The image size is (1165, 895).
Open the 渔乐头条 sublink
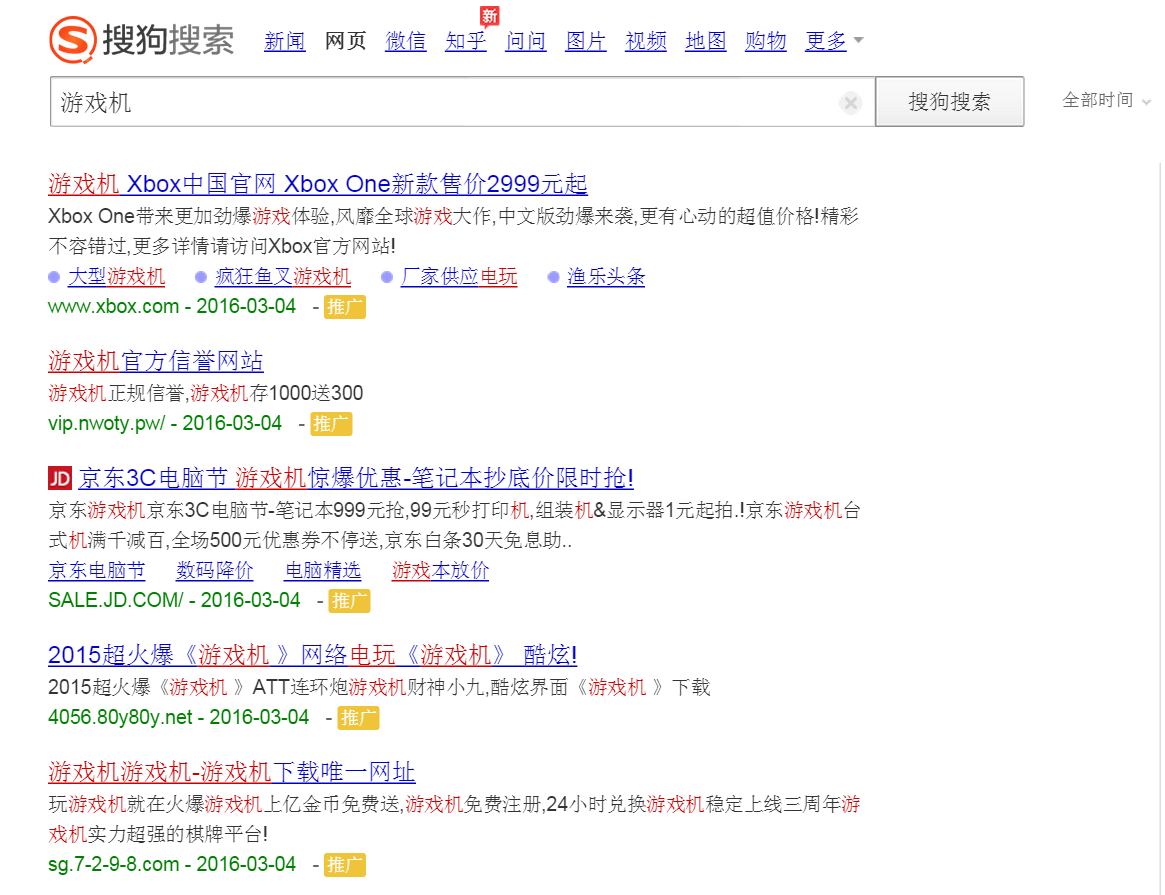click(x=606, y=277)
